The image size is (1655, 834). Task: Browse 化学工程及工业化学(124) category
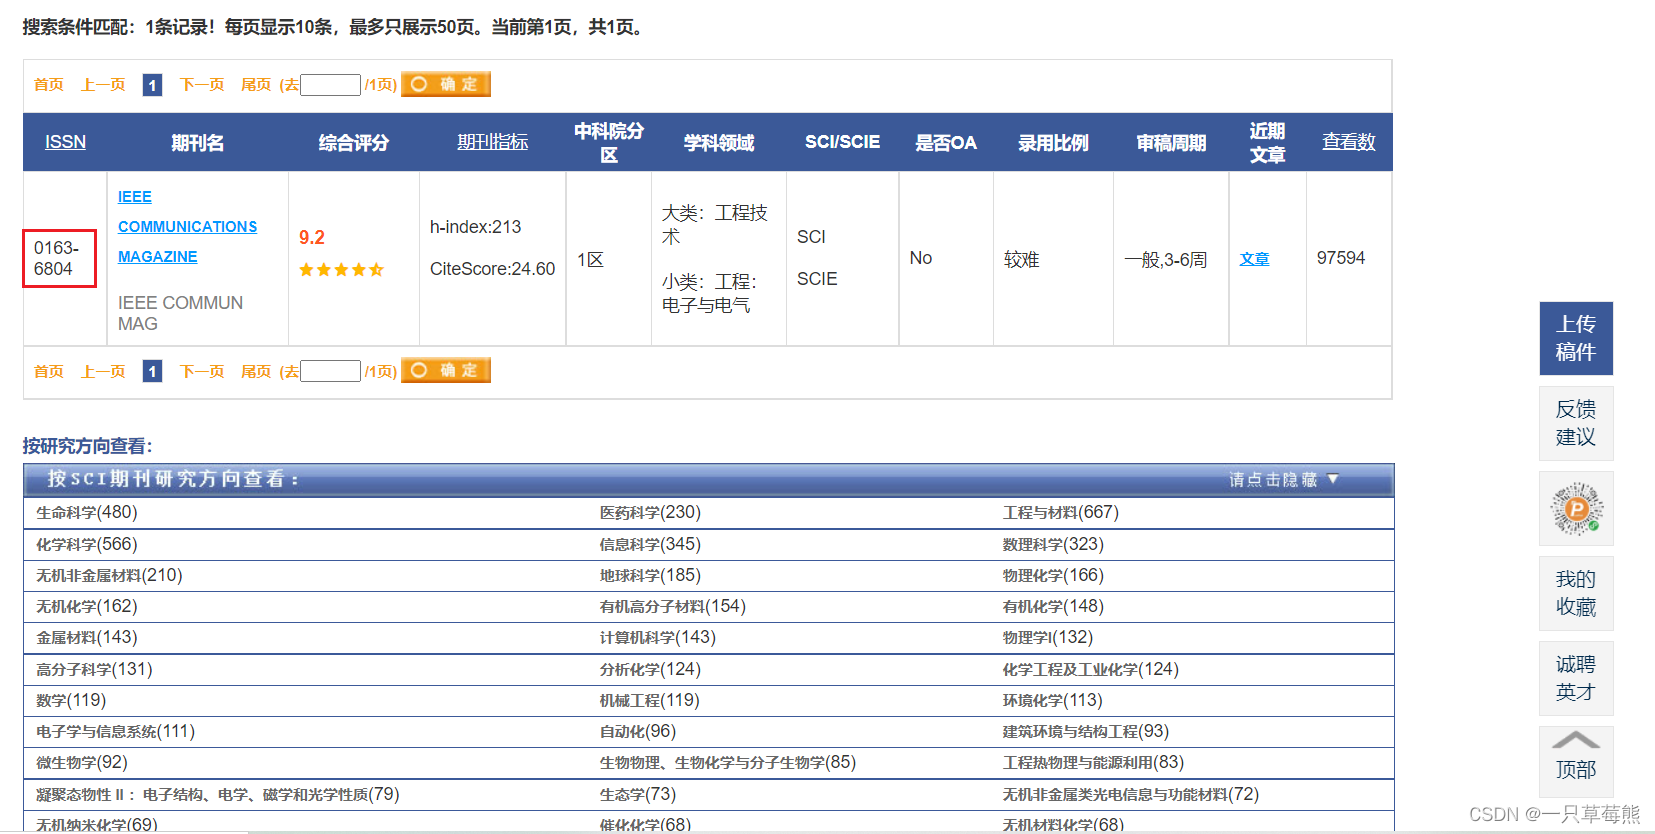point(1091,670)
